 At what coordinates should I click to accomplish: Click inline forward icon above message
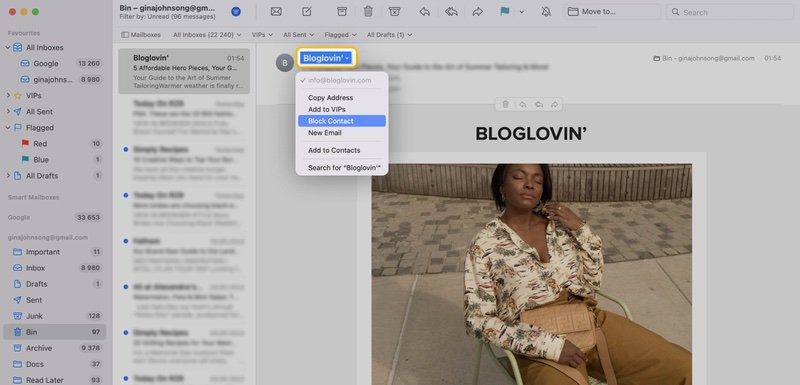(x=554, y=104)
